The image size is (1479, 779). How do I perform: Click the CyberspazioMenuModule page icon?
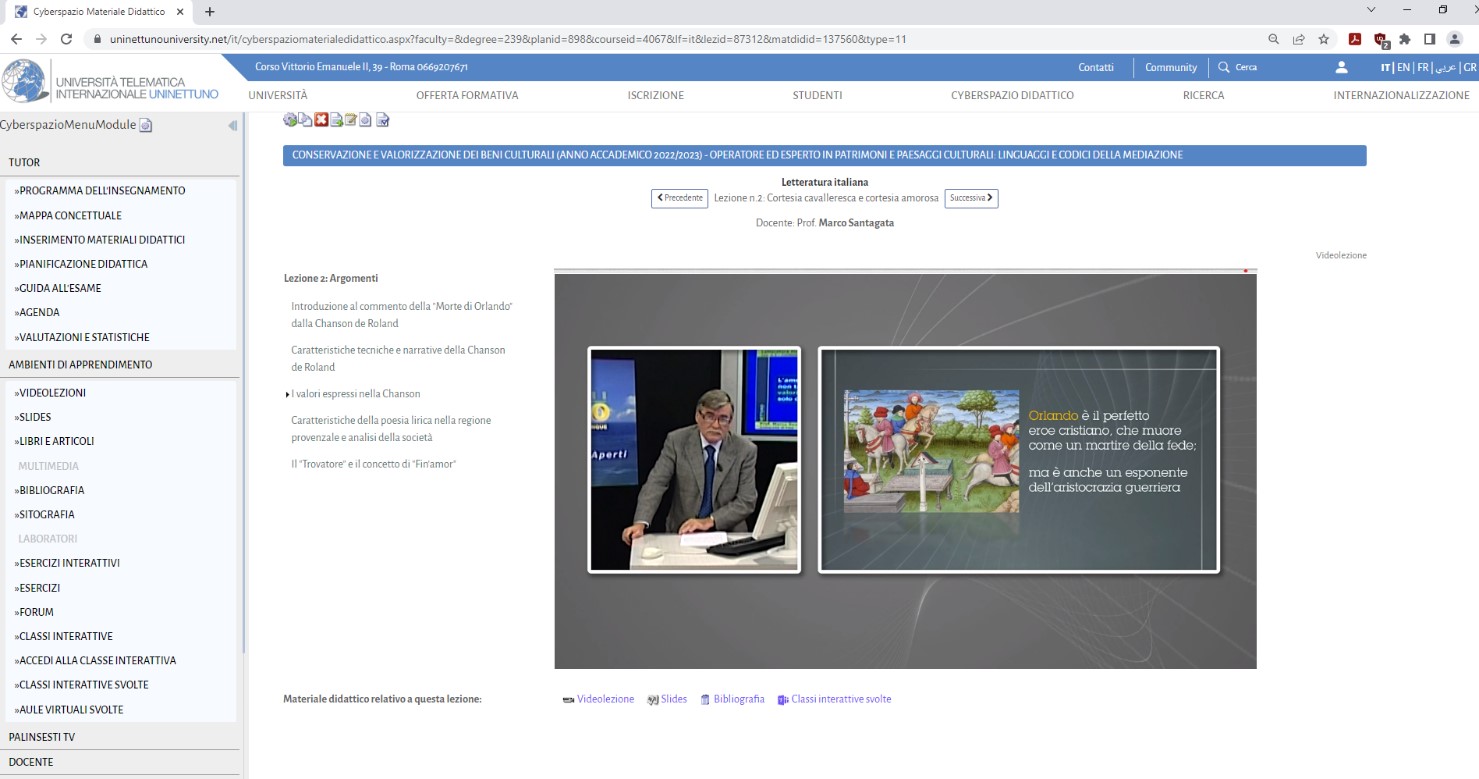click(x=146, y=126)
